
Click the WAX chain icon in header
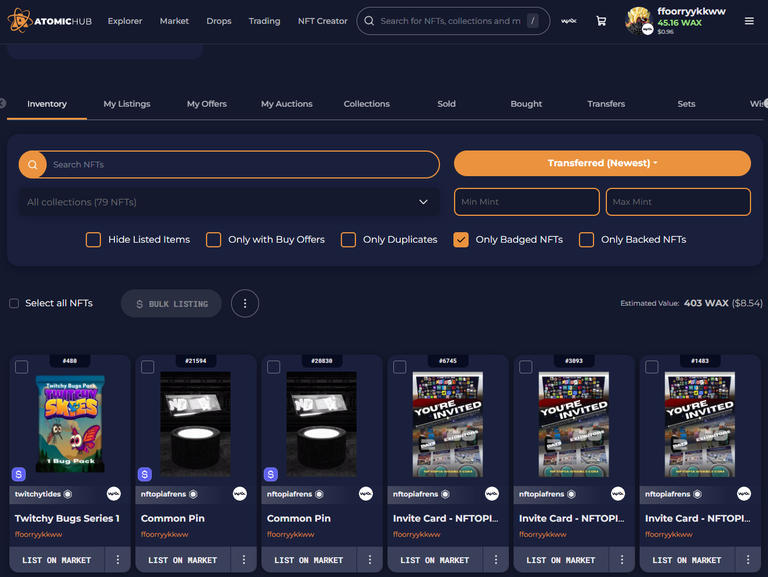tap(569, 21)
